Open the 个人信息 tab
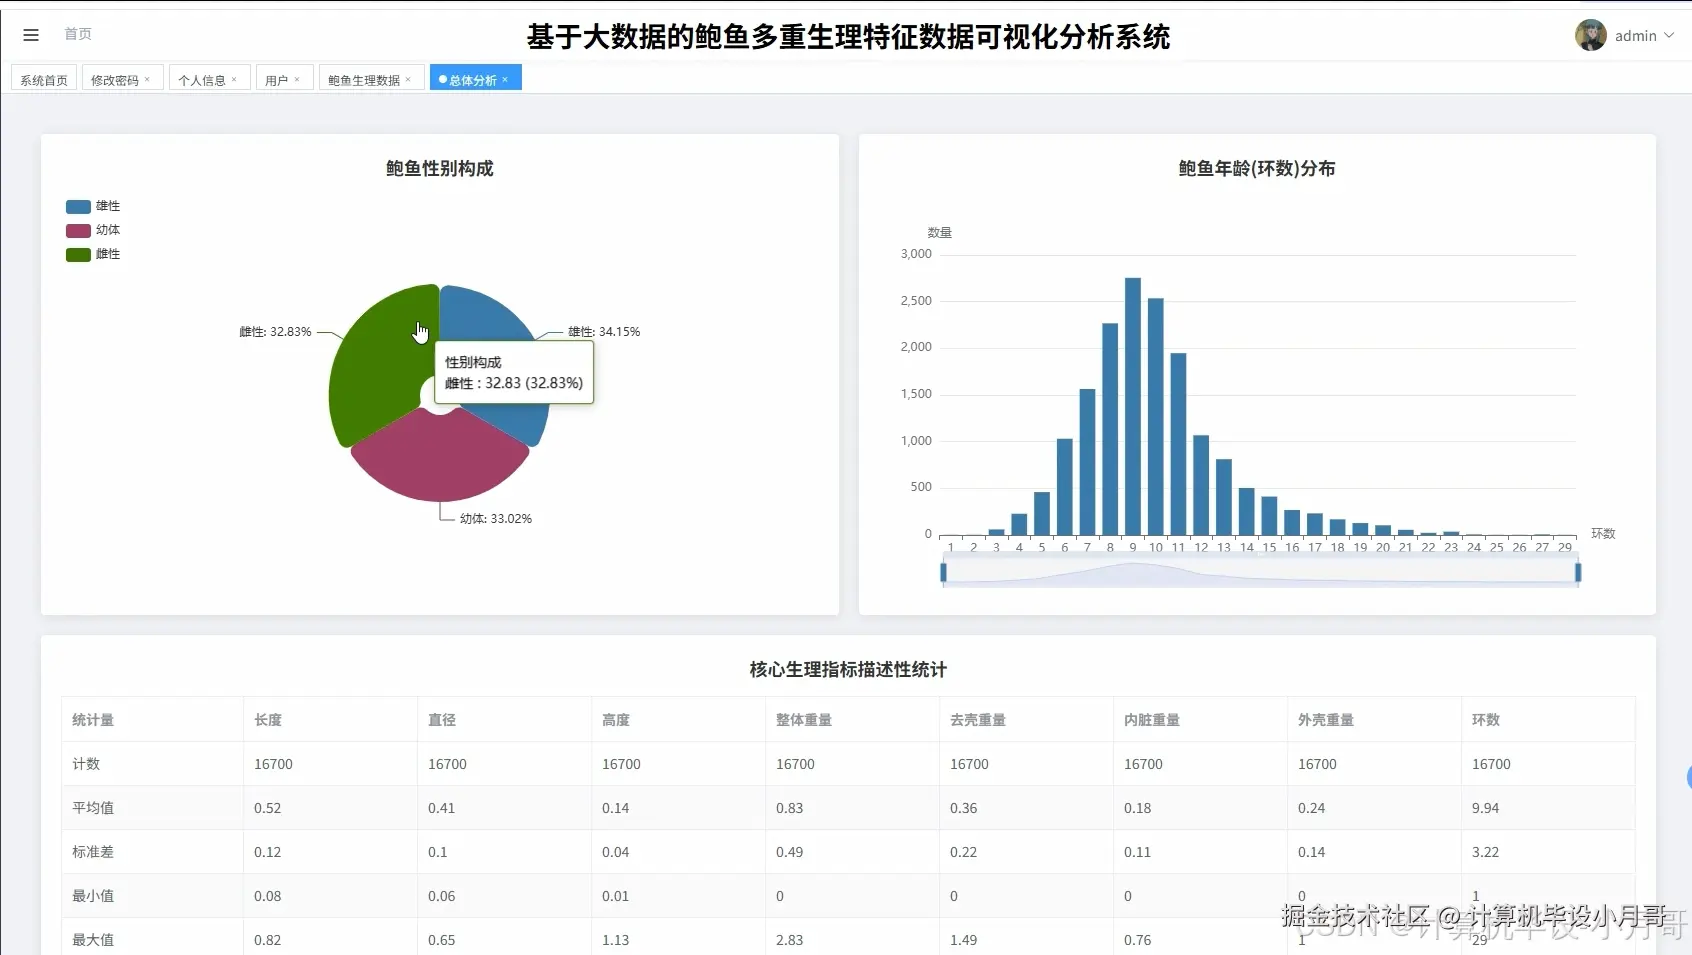The width and height of the screenshot is (1692, 955). click(x=201, y=78)
